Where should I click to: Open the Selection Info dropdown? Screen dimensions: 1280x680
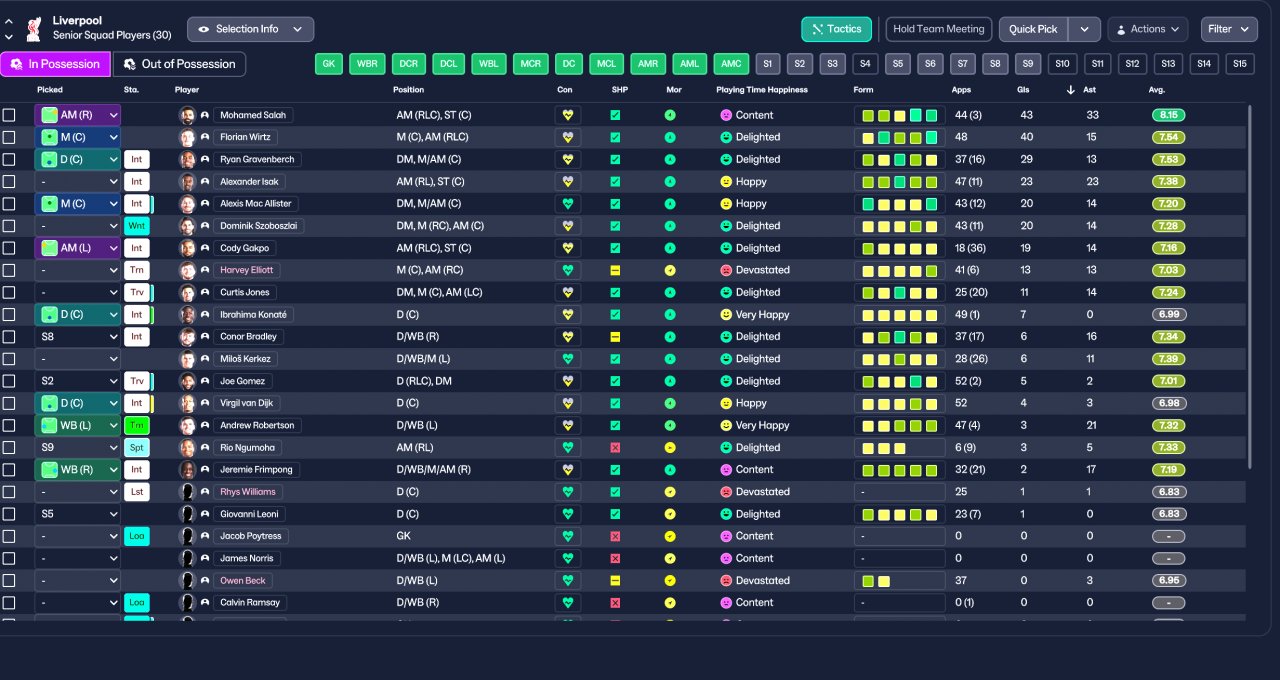coord(250,29)
